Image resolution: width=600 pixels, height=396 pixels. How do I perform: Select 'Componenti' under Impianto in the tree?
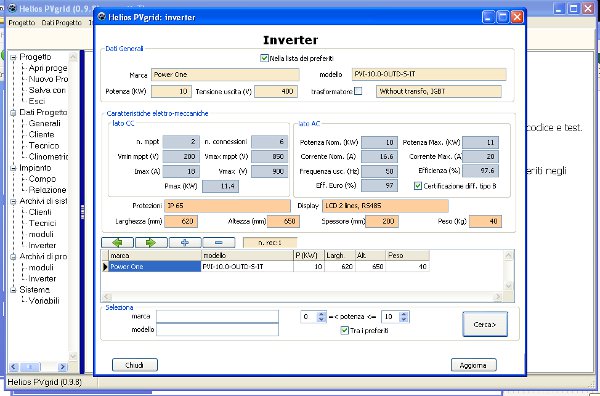pyautogui.click(x=42, y=179)
